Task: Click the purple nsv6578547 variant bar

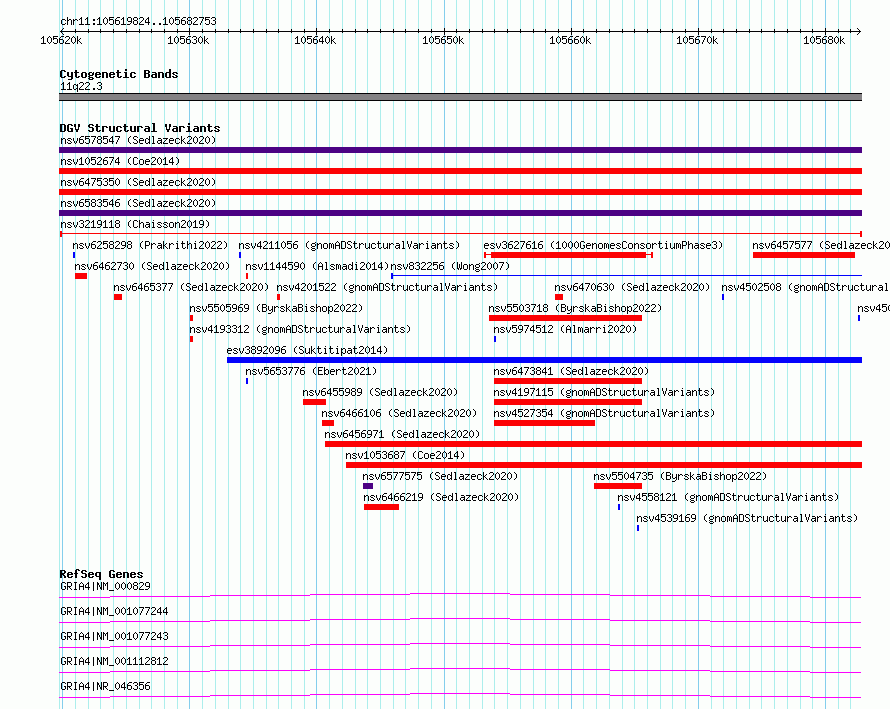Action: (x=460, y=150)
